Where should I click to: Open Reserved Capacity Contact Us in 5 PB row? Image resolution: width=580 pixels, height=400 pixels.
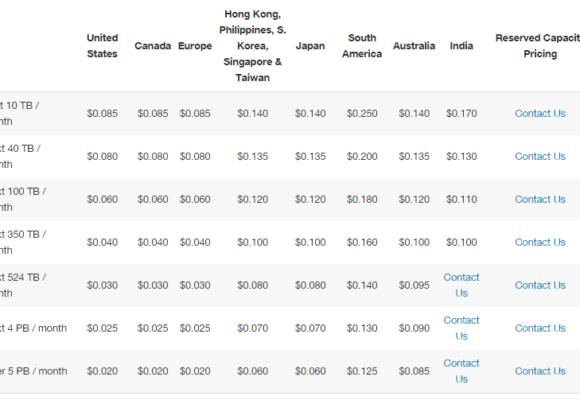(x=540, y=371)
